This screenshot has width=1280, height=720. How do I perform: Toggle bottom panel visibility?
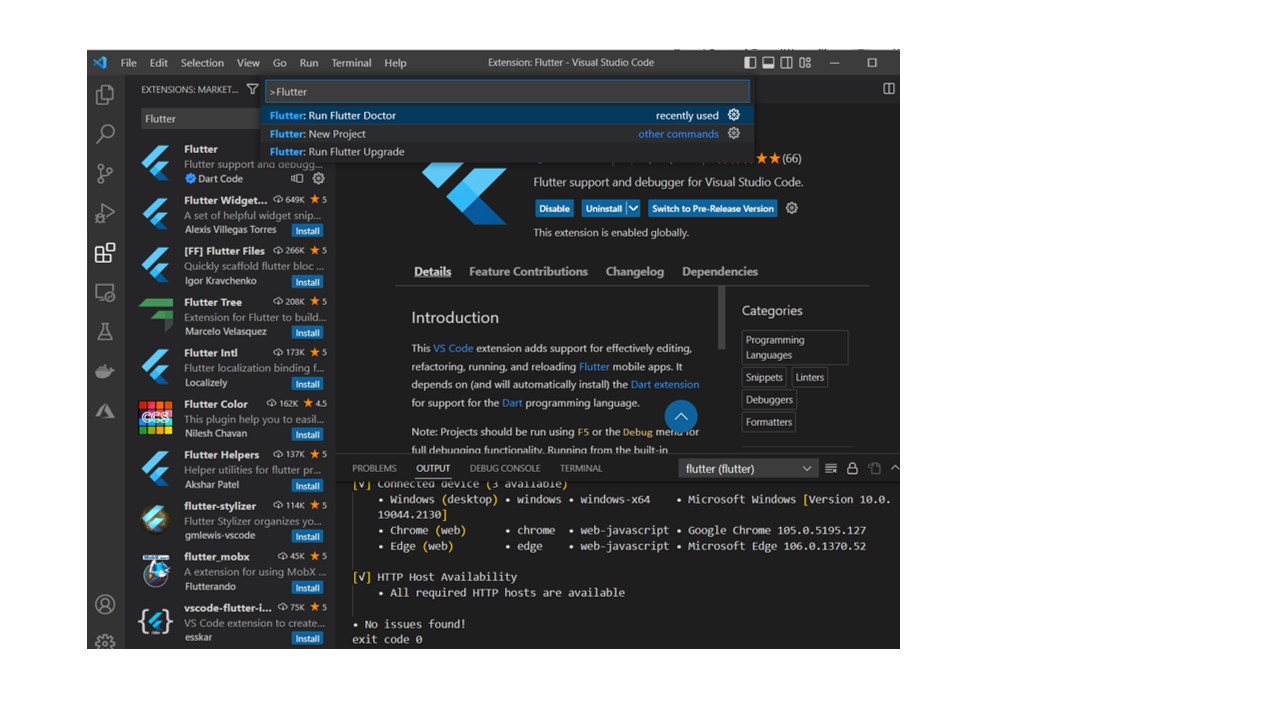(768, 62)
